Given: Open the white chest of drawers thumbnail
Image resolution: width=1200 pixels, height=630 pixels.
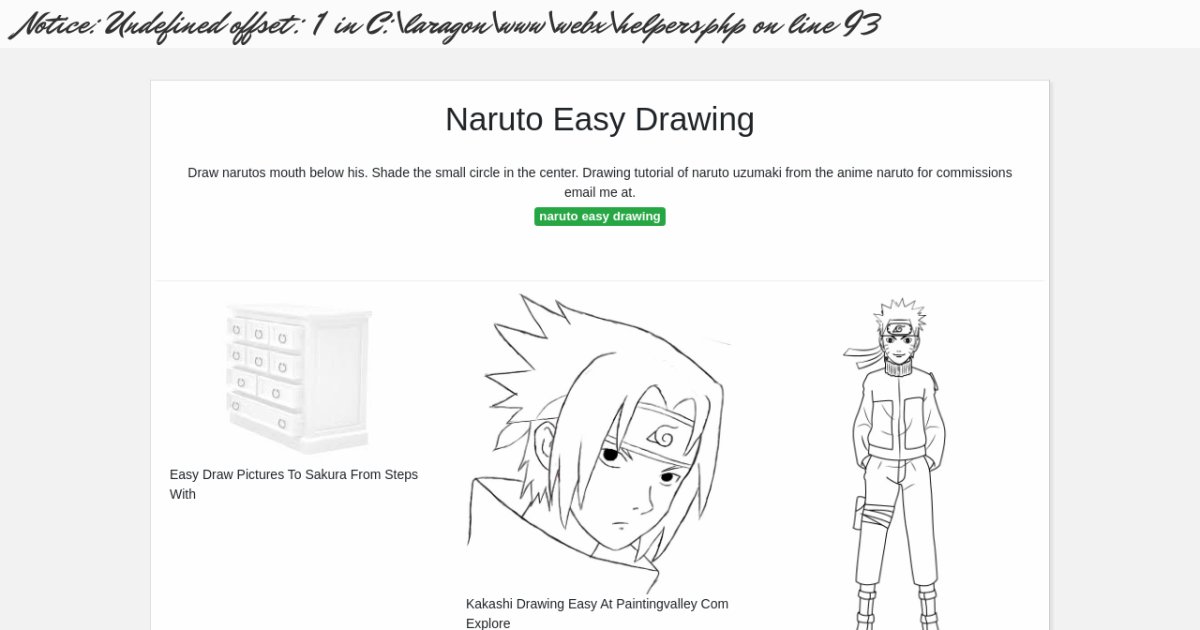Looking at the screenshot, I should pyautogui.click(x=299, y=378).
